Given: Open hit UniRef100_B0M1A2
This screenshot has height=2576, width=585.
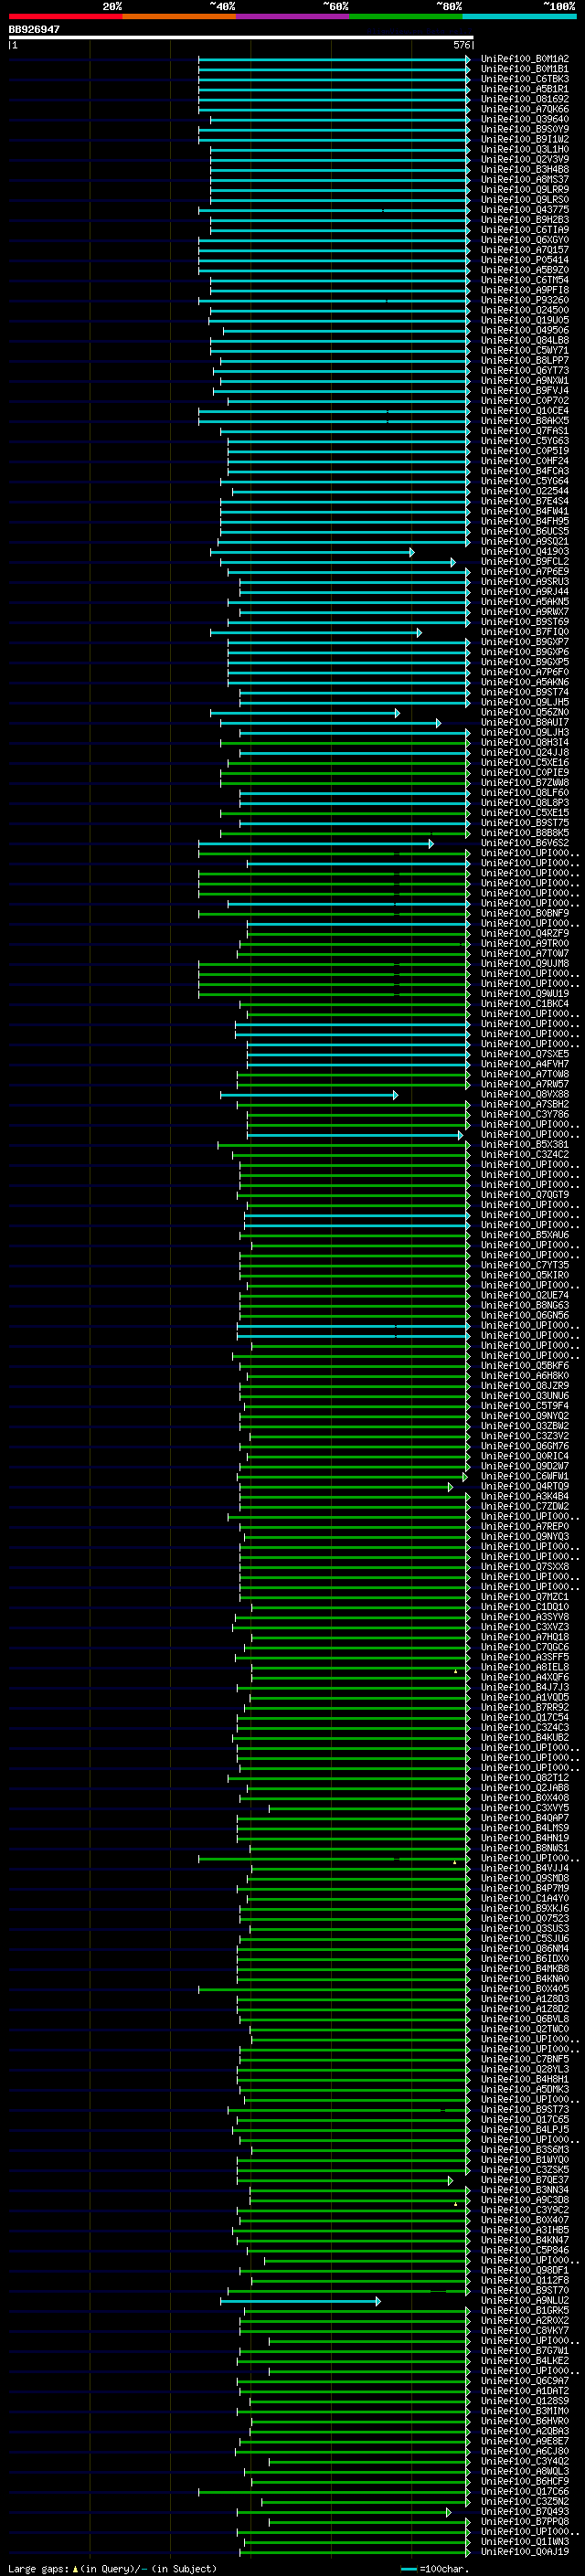Looking at the screenshot, I should click(525, 59).
